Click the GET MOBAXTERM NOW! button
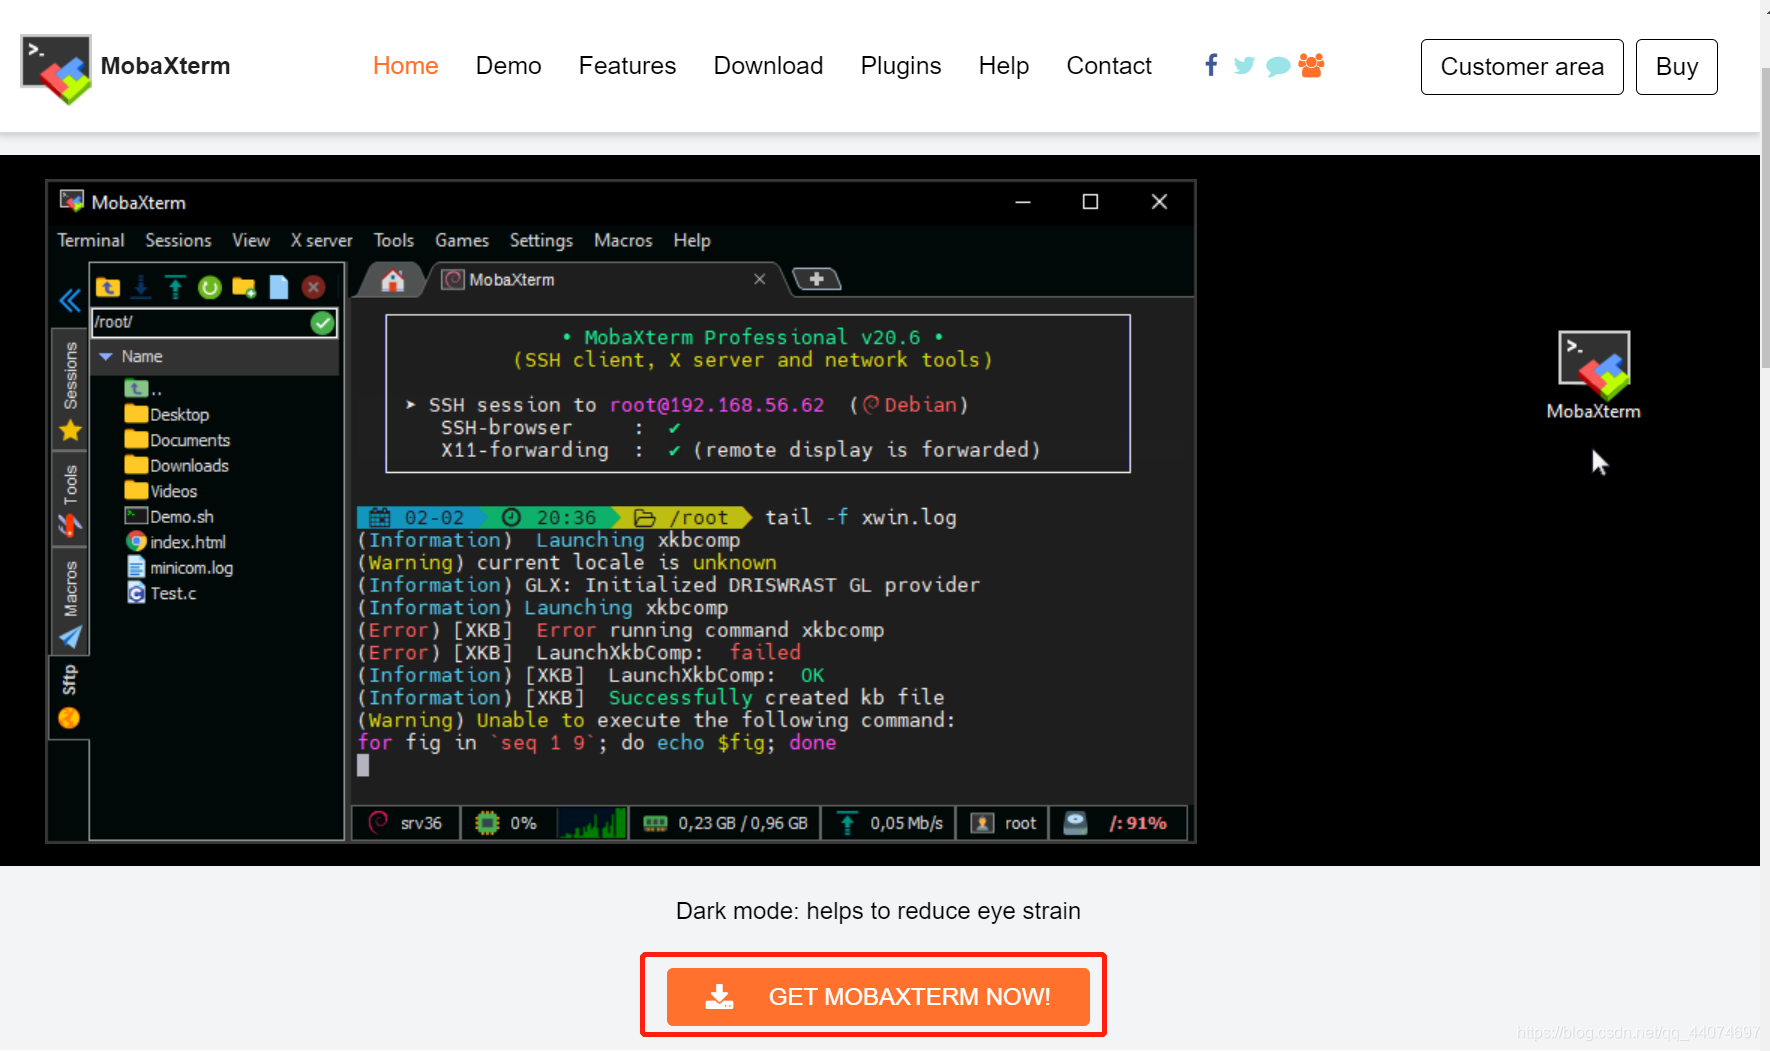This screenshot has width=1770, height=1051. (878, 996)
